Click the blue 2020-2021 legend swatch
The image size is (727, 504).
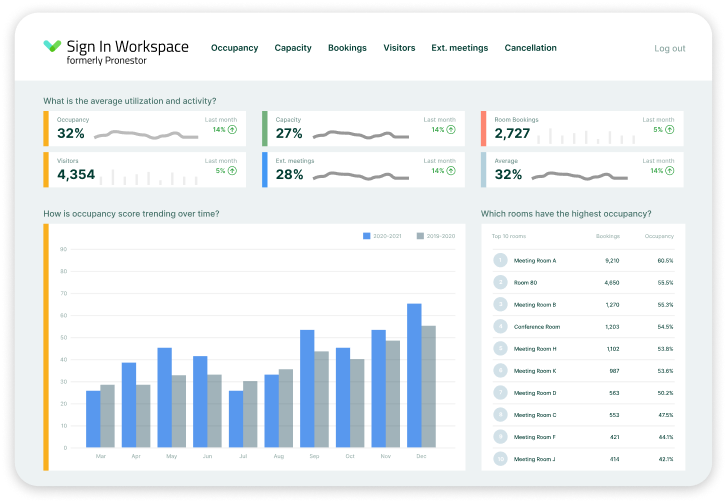[366, 236]
